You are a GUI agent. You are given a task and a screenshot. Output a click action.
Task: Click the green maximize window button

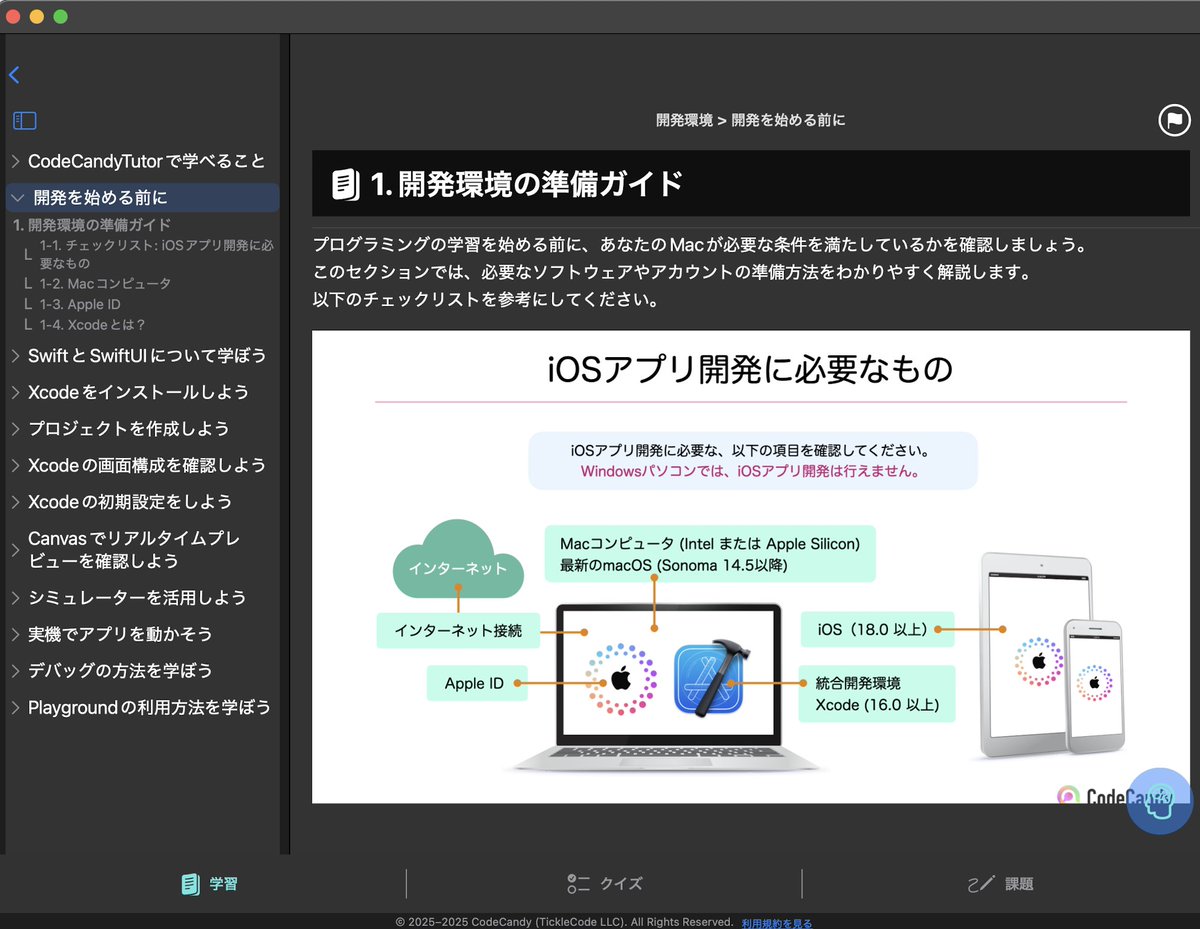click(60, 16)
